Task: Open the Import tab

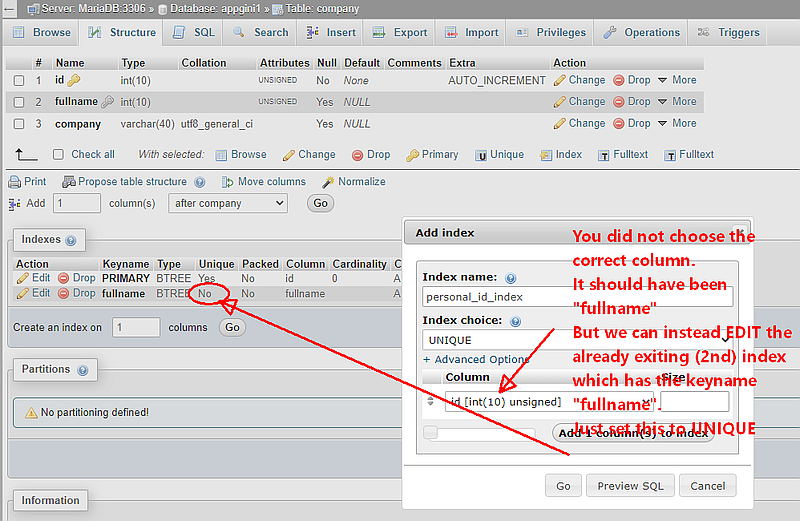Action: 471,33
